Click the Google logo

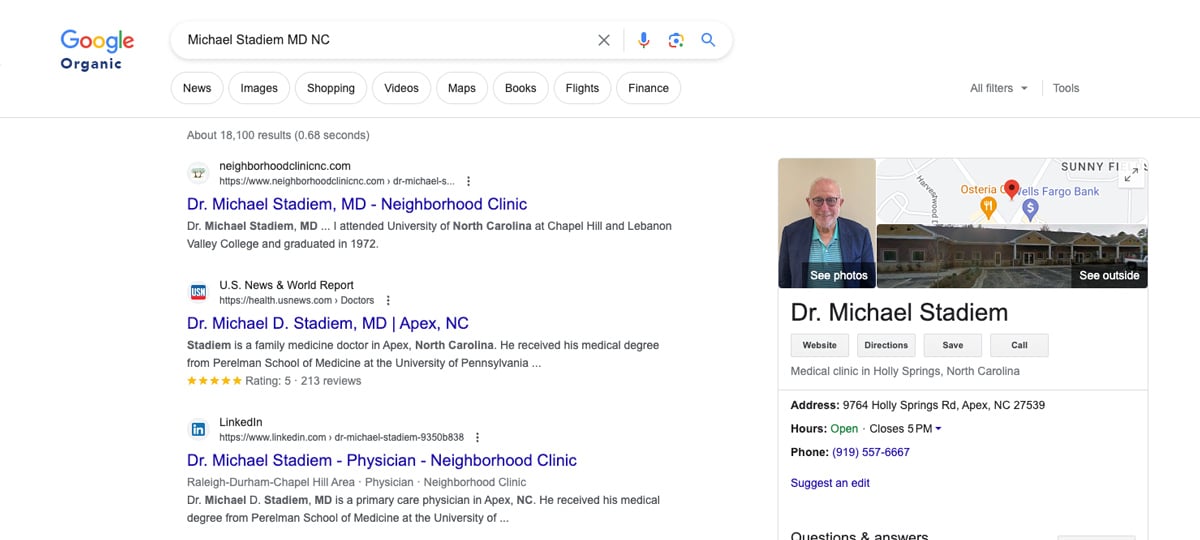[97, 41]
